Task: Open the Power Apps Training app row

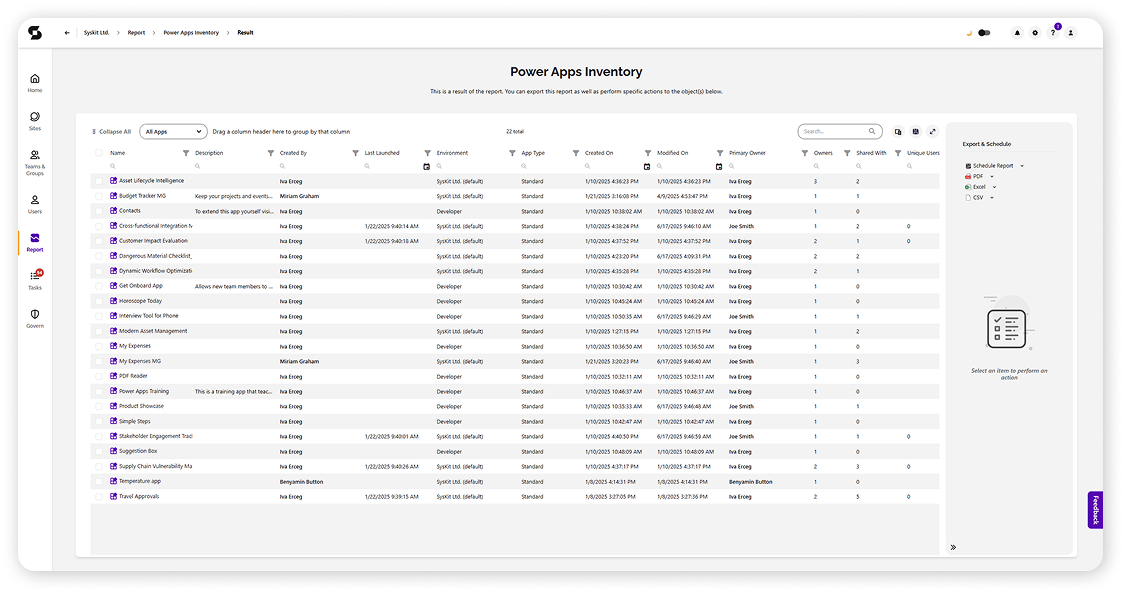Action: [514, 392]
